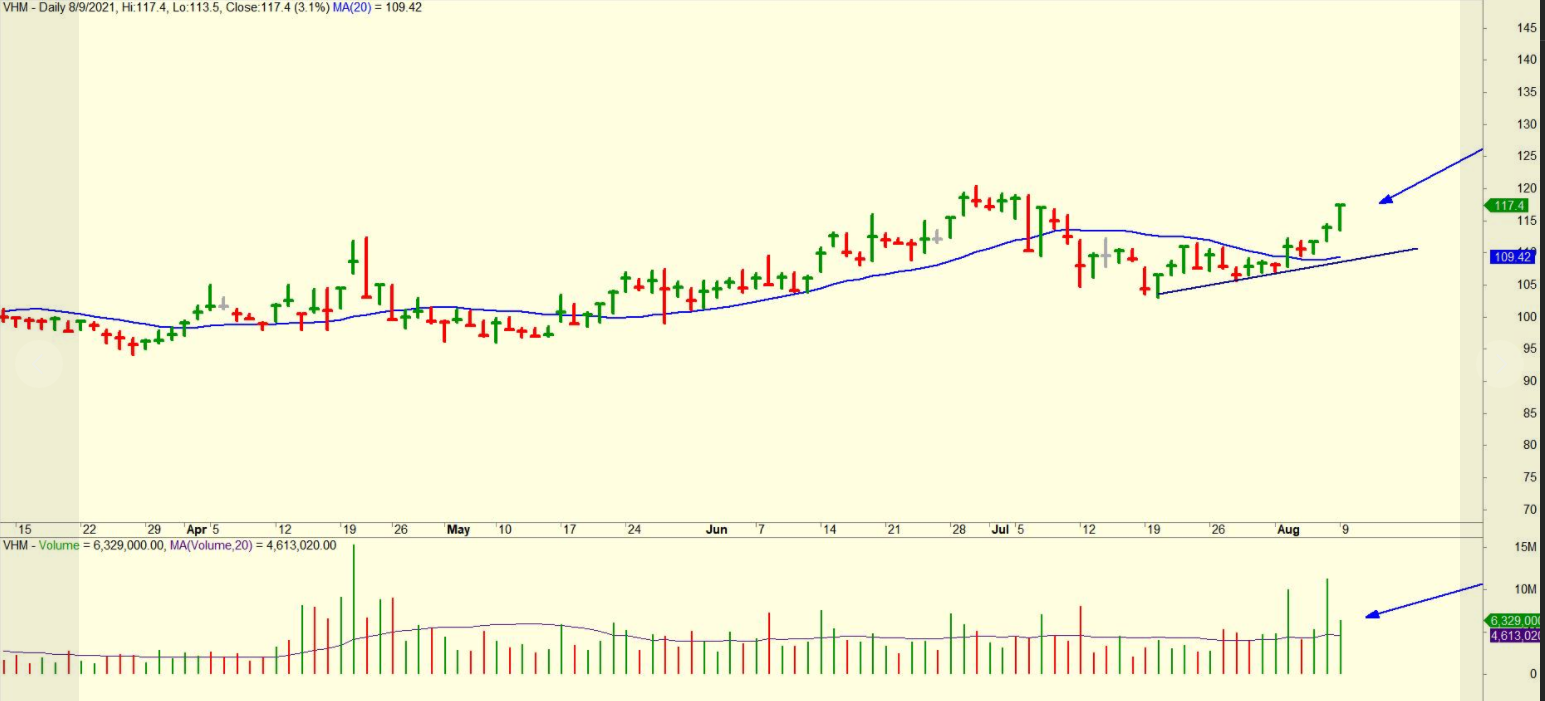Click the green 6,329,000 volume tag
This screenshot has width=1545, height=701.
pyautogui.click(x=1513, y=621)
